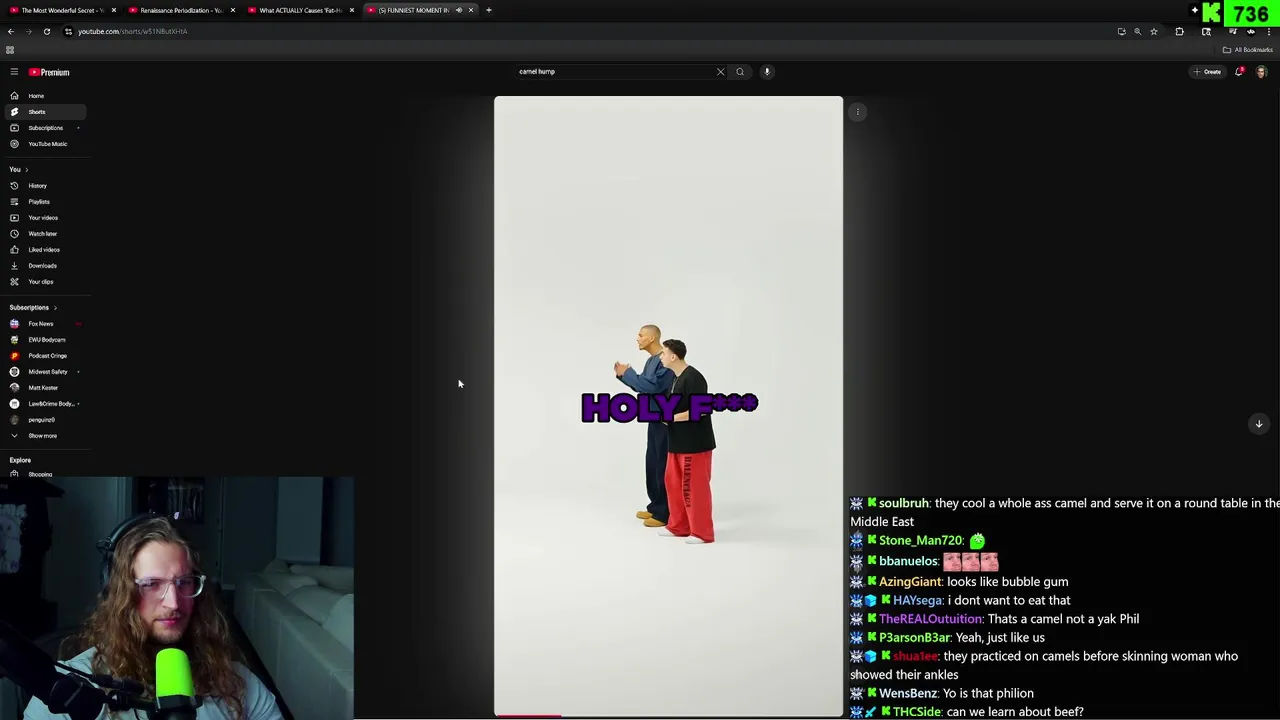The image size is (1280, 720).
Task: Open Subscriptions in the sidebar
Action: point(43,128)
